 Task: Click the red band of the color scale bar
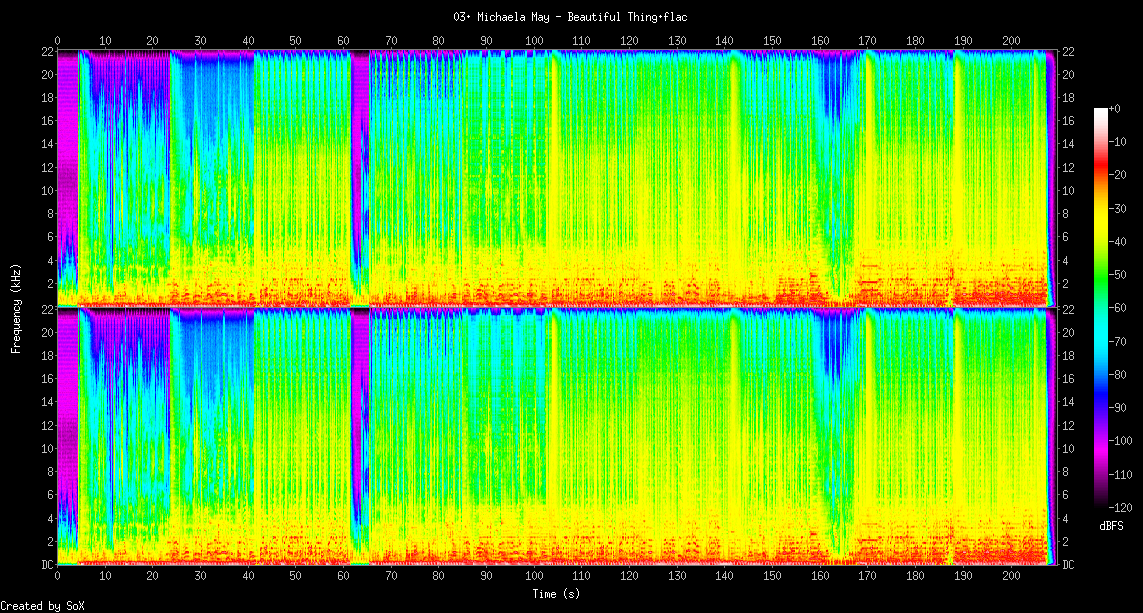point(1102,175)
